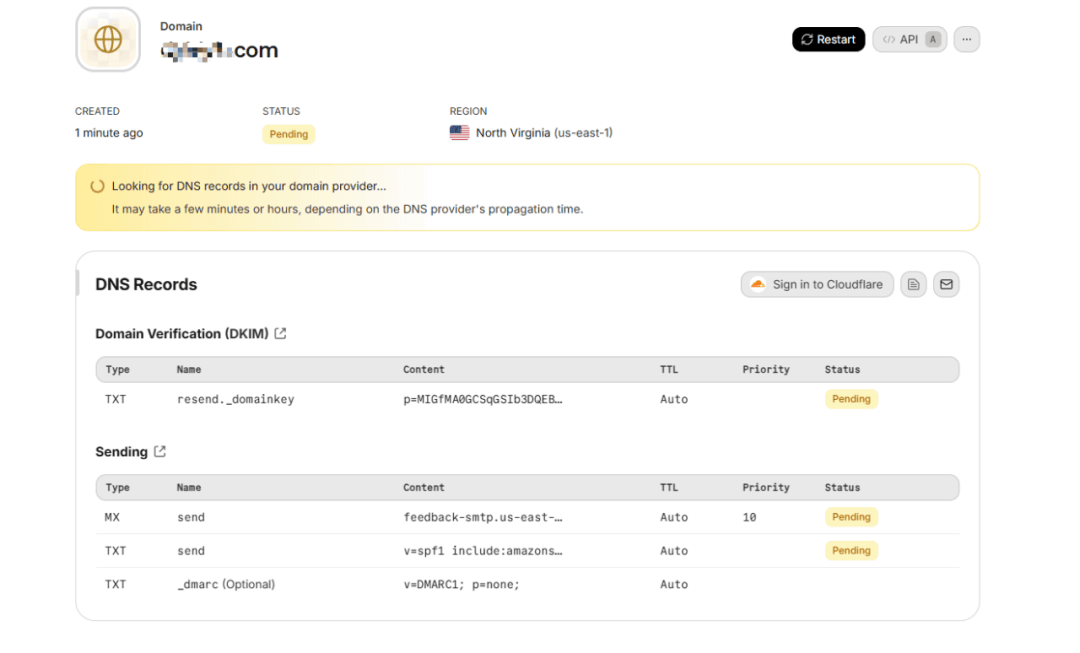
Task: Click the Sending section heading
Action: pyautogui.click(x=121, y=452)
